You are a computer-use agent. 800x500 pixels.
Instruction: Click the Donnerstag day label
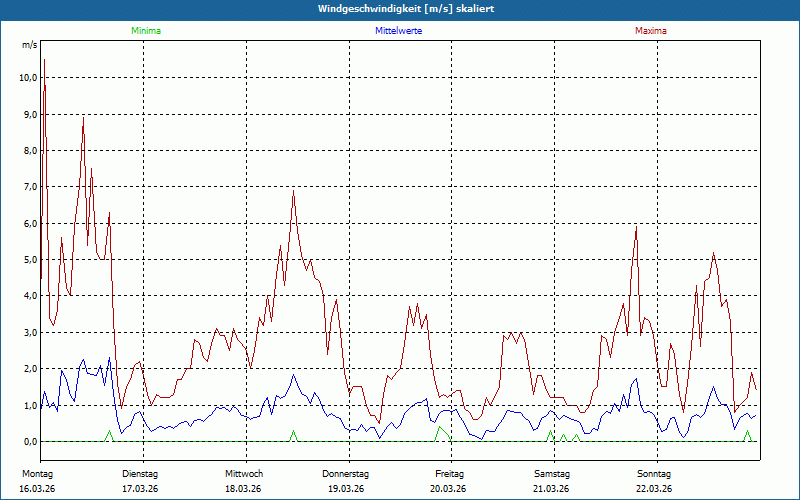pos(346,473)
